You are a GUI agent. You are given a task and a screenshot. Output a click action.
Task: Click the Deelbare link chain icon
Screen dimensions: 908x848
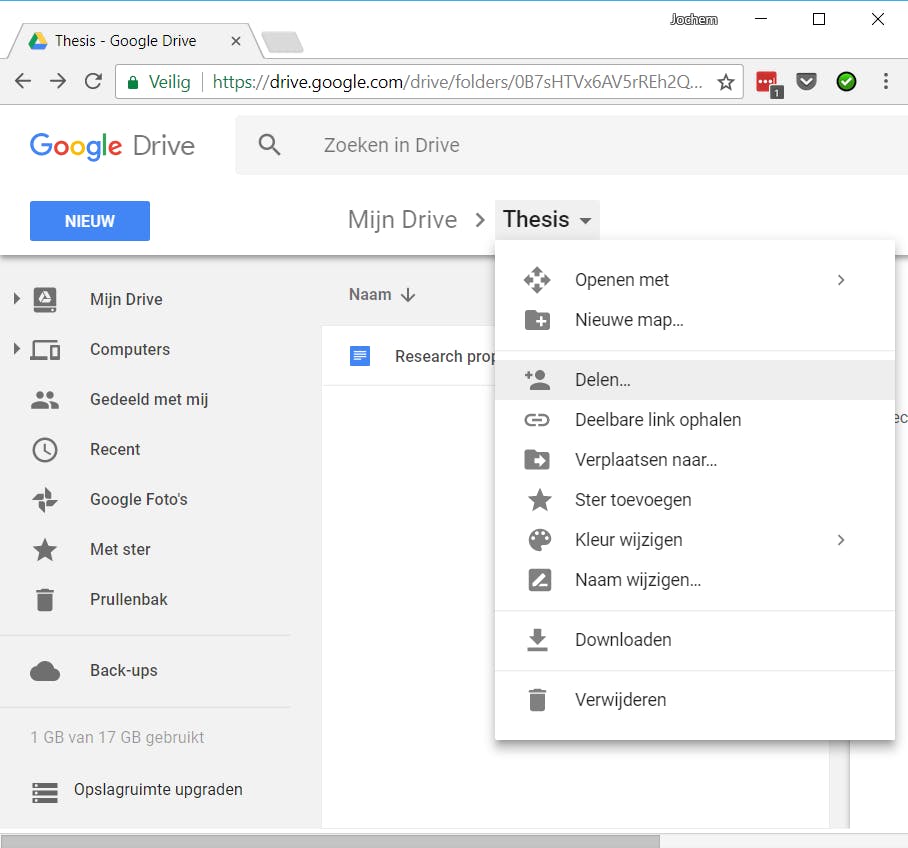pyautogui.click(x=537, y=420)
